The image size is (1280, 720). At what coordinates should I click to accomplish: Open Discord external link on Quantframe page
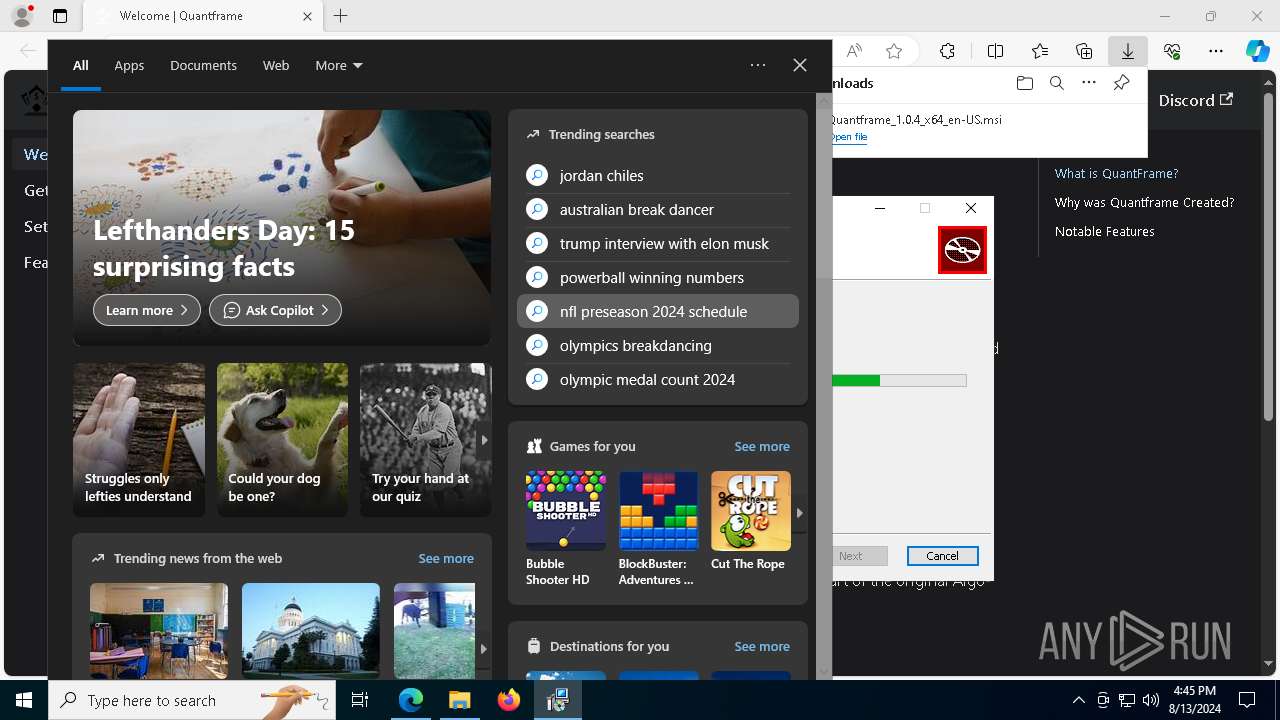(1195, 100)
